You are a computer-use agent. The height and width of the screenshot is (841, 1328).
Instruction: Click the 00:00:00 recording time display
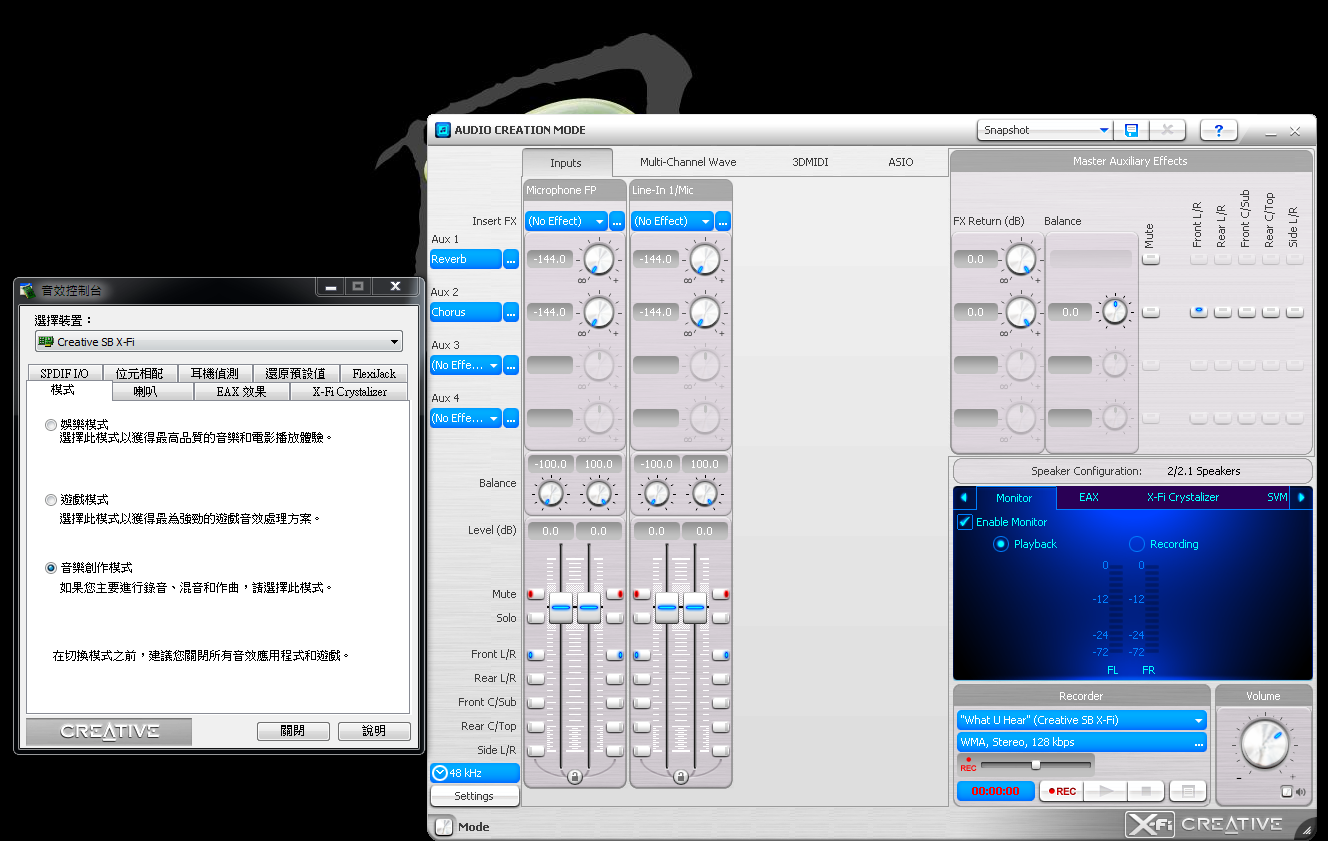point(995,791)
